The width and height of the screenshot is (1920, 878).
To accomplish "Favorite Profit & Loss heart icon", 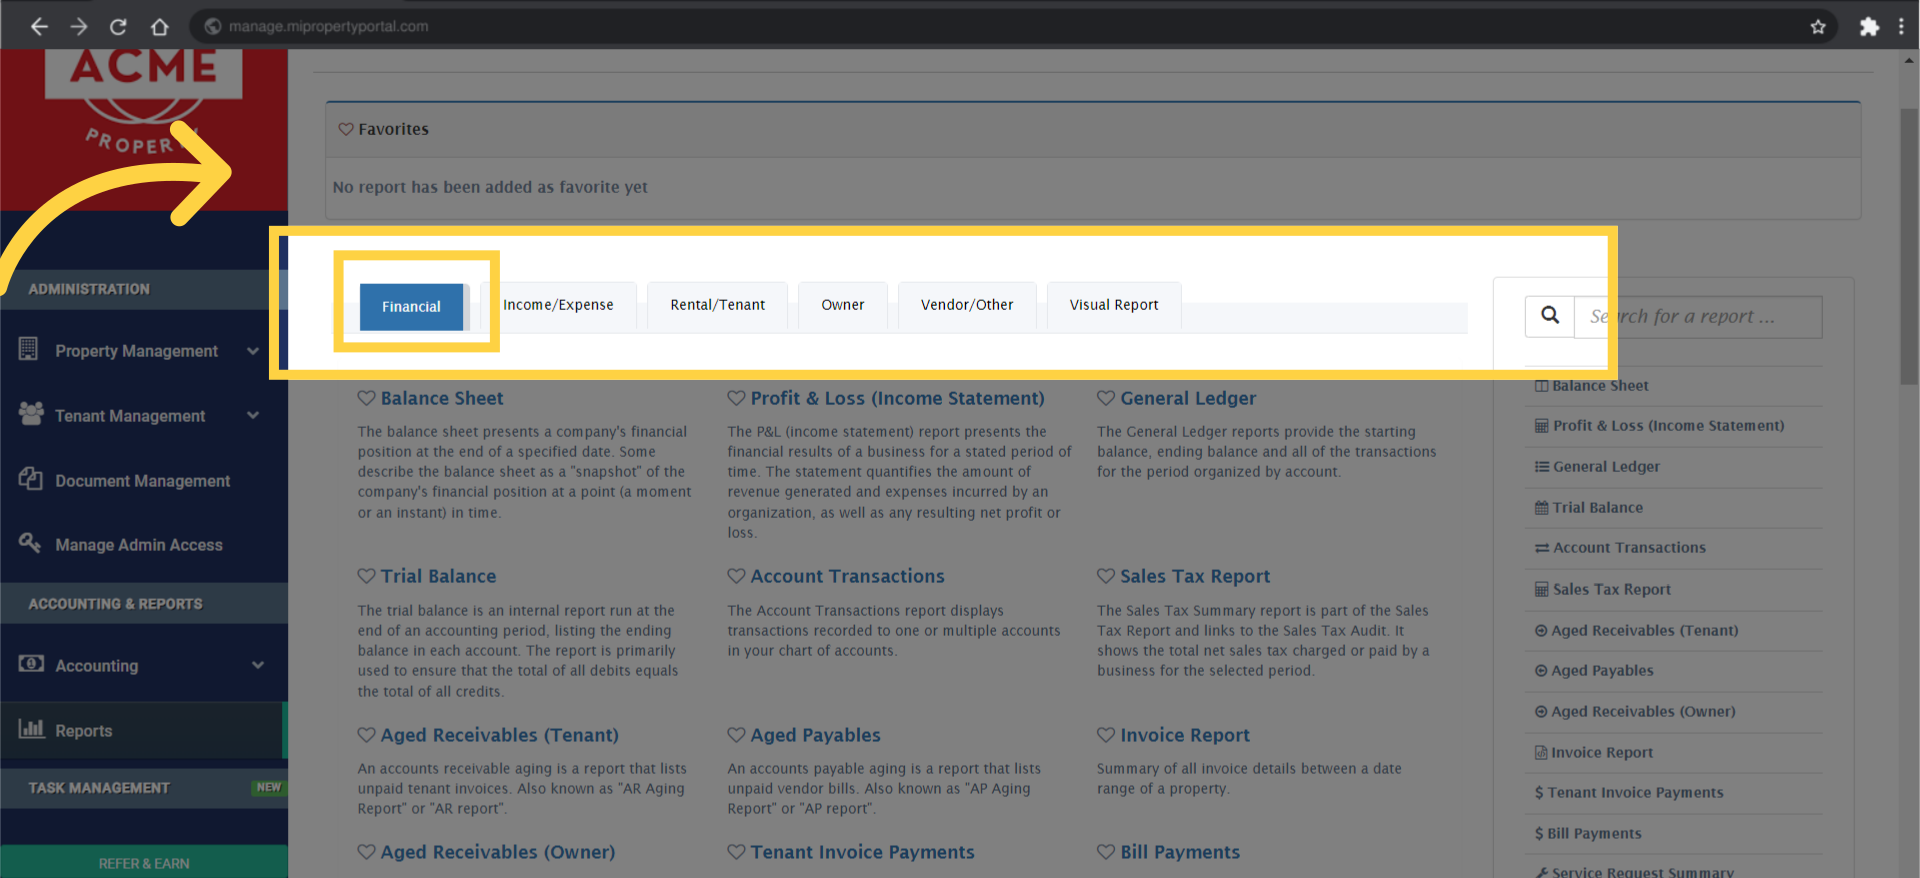I will pos(736,398).
